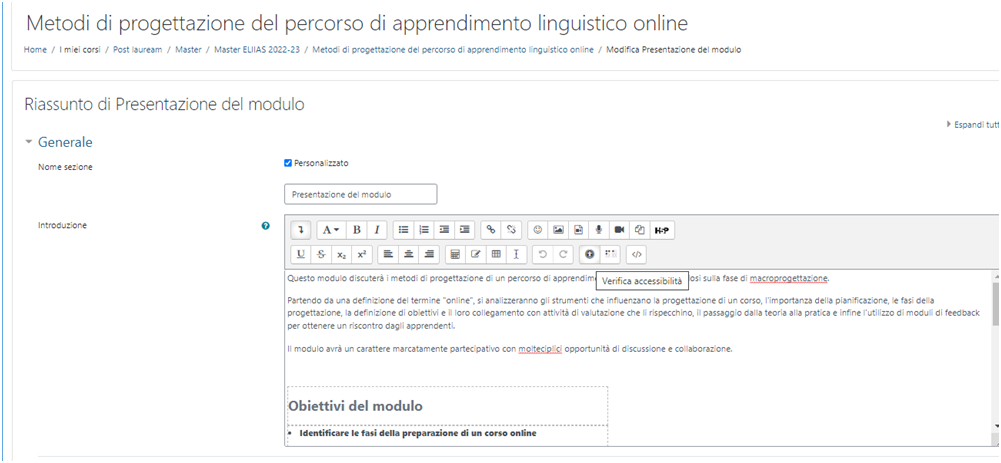Image resolution: width=1001 pixels, height=463 pixels.
Task: Record audio with the microphone icon
Action: 598,230
